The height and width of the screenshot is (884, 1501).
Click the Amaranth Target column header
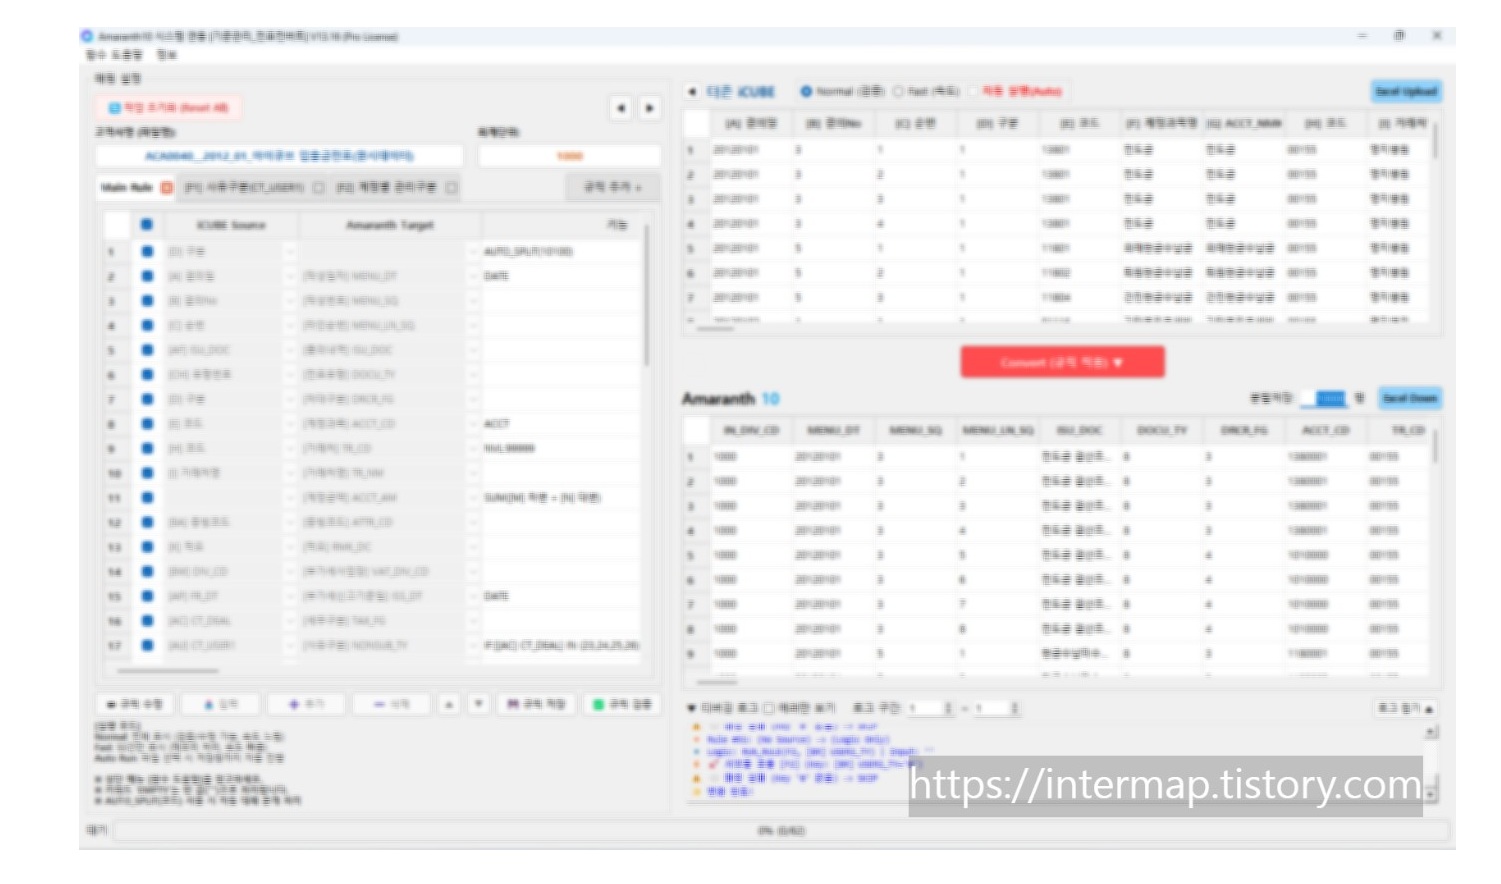tap(390, 225)
